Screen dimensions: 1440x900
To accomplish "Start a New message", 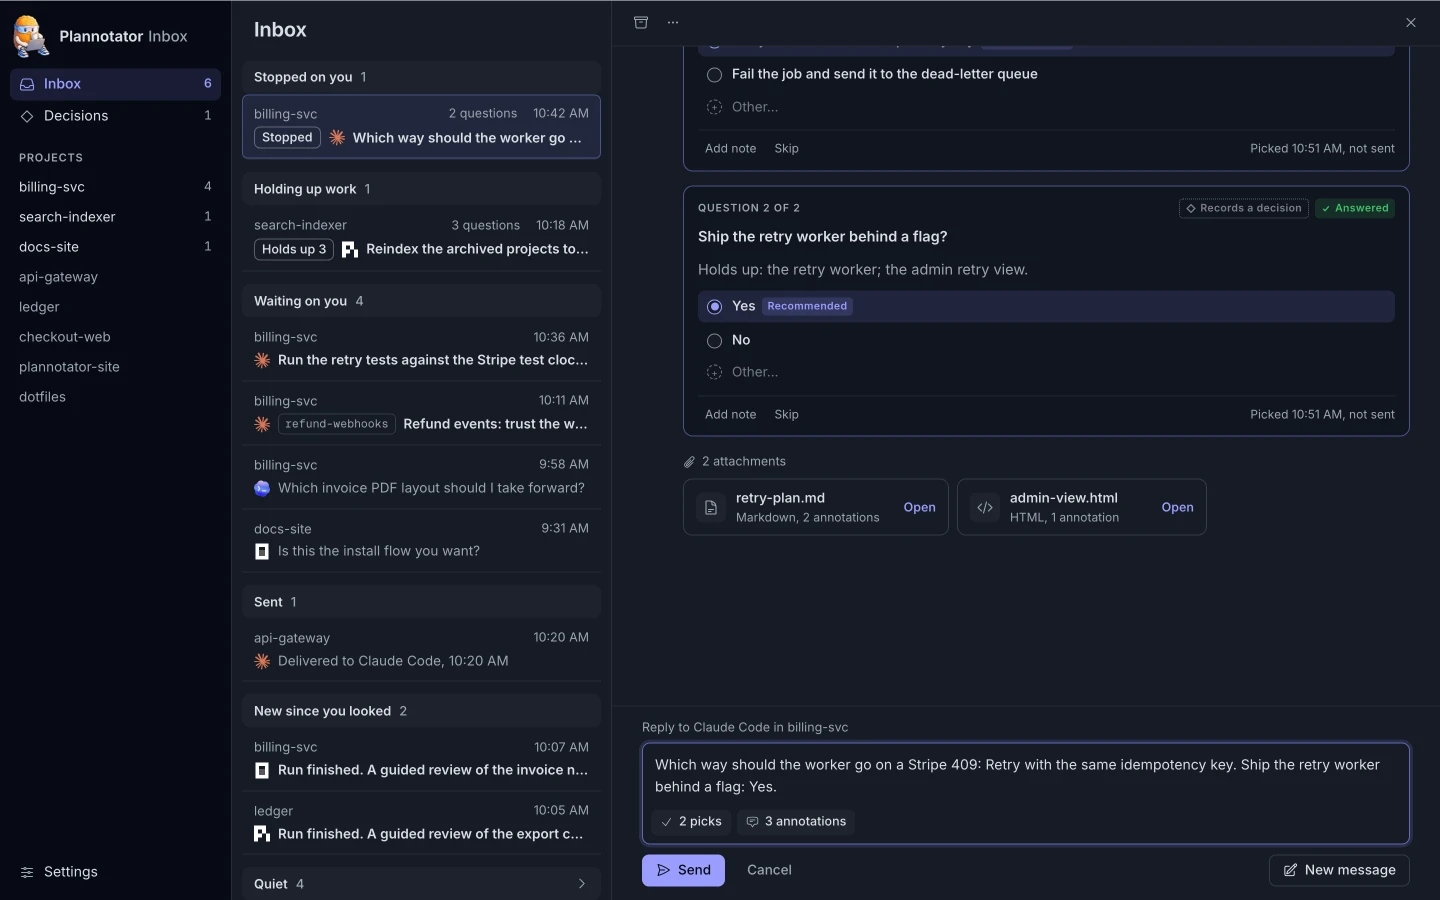I will pos(1339,870).
